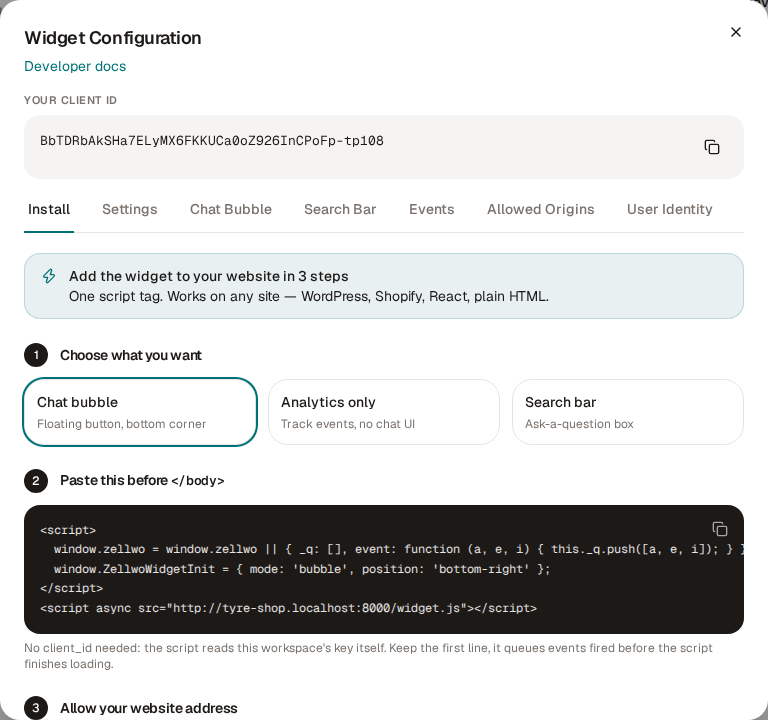Open the Developer docs link

tap(75, 66)
